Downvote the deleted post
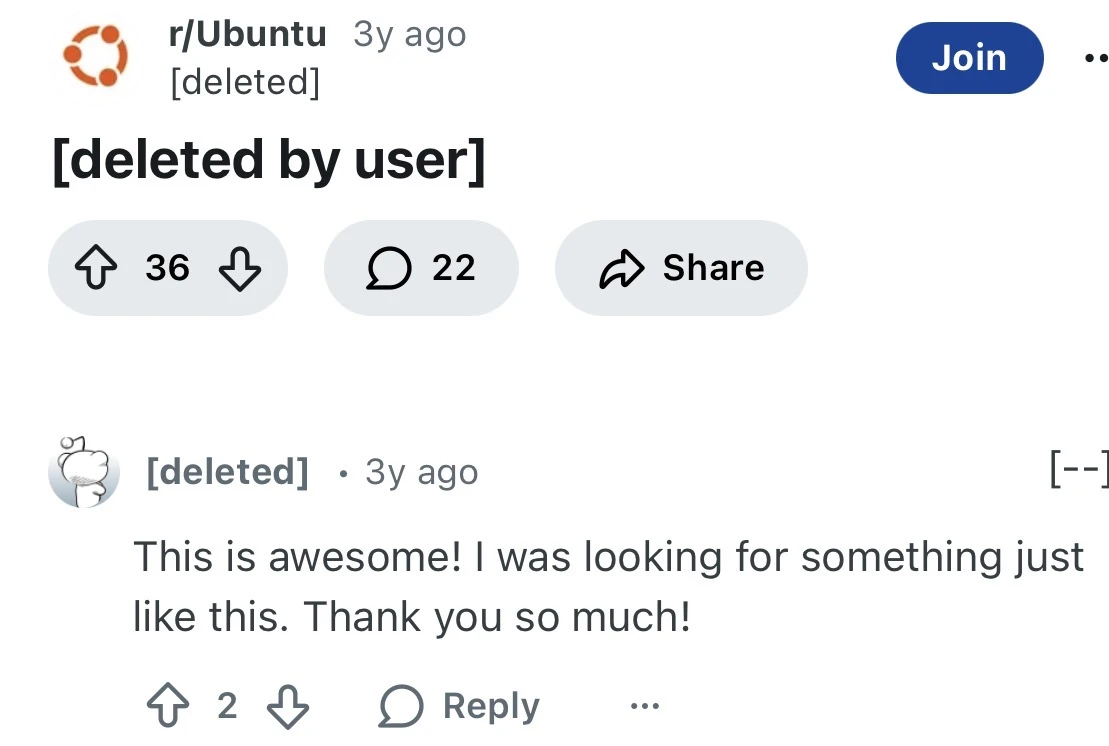 pos(239,268)
